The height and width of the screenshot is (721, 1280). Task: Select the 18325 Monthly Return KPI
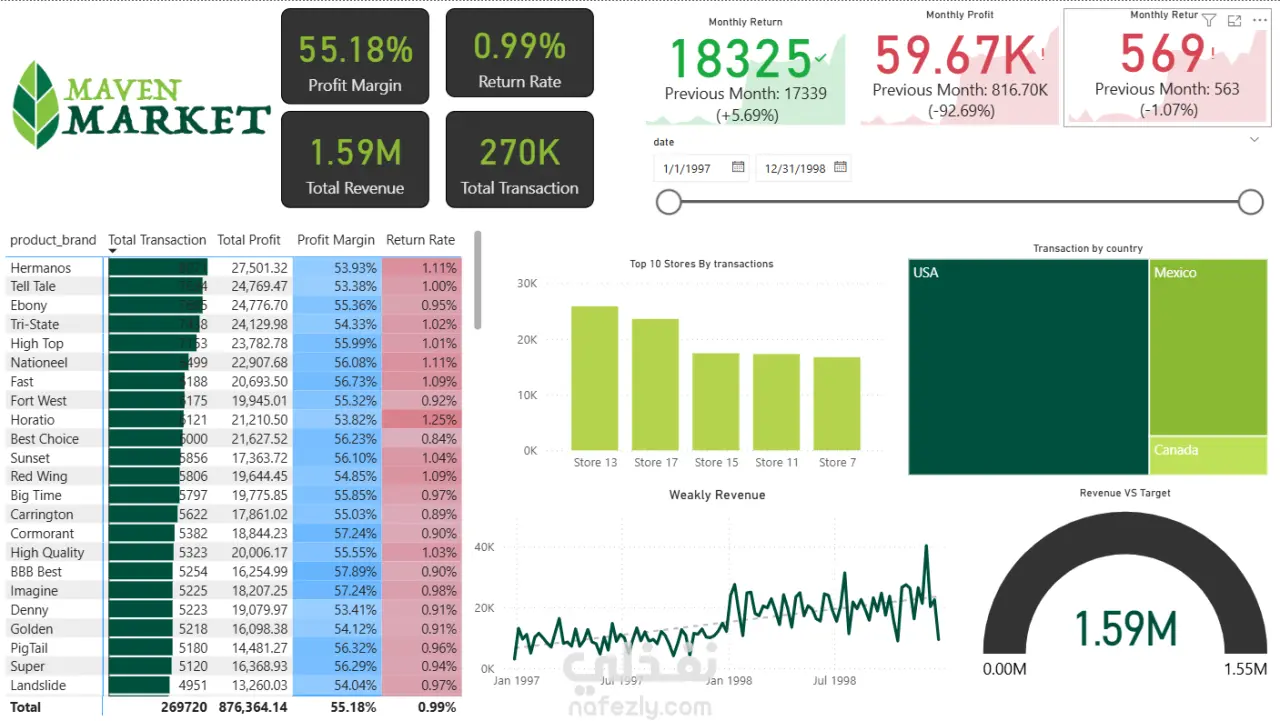point(746,70)
